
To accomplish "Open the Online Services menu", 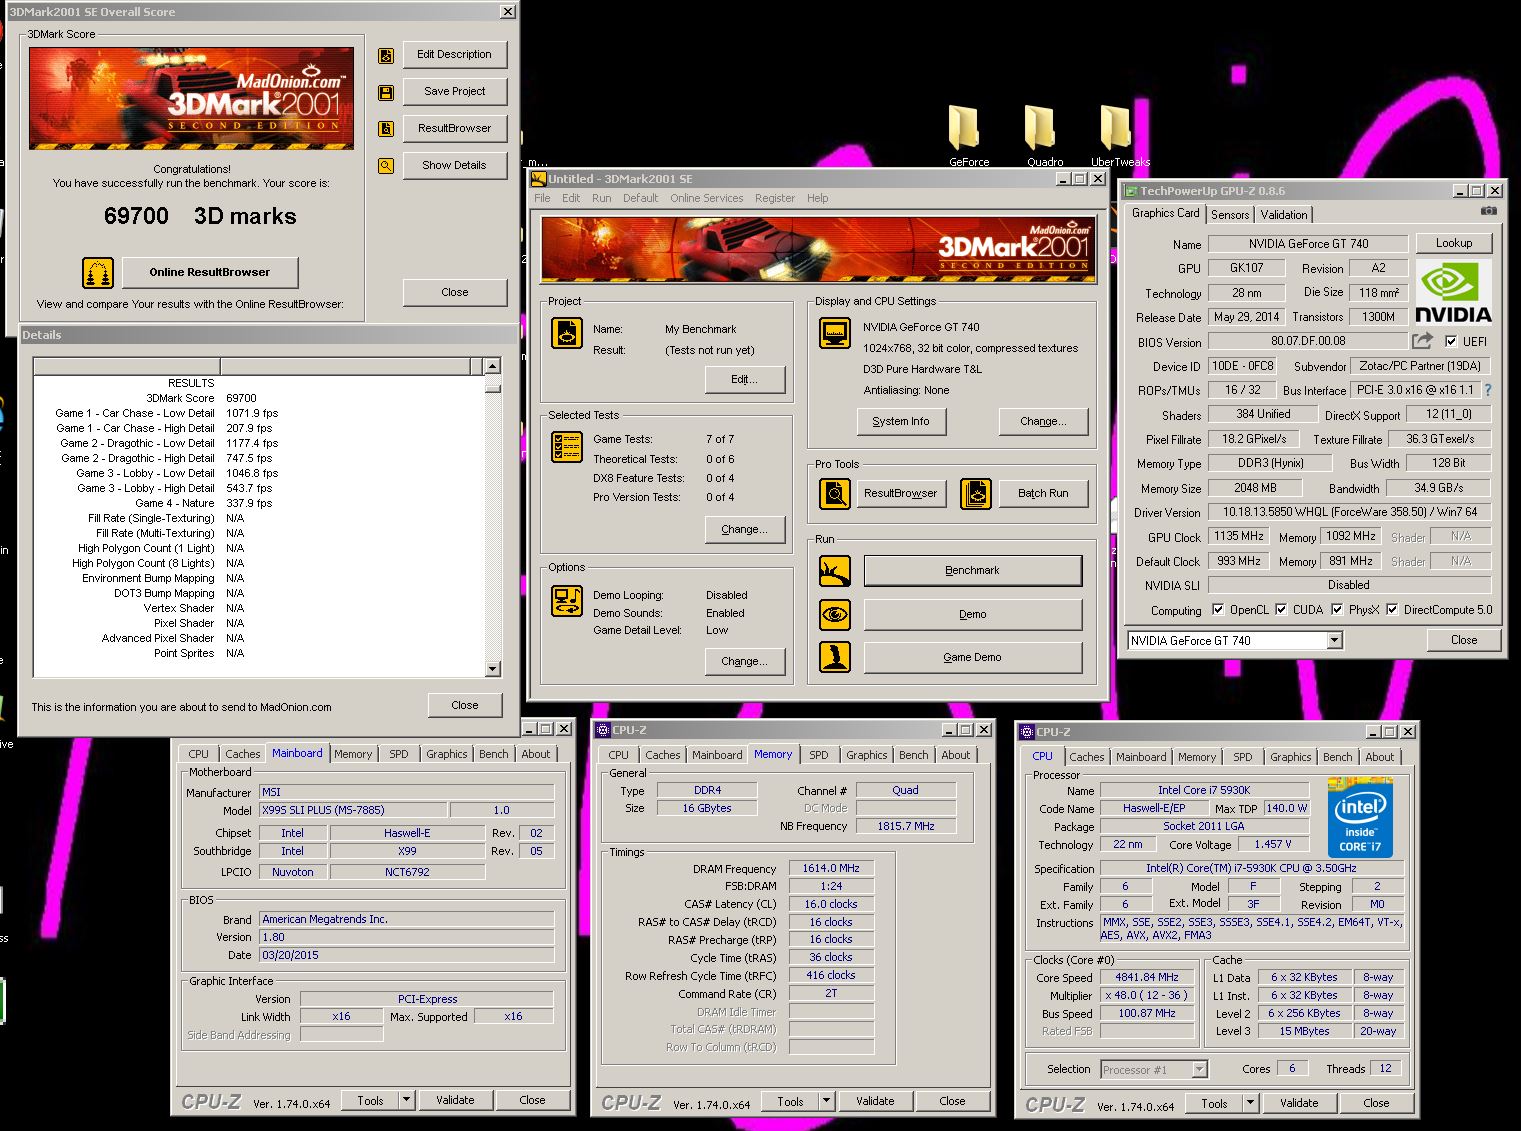I will pos(706,198).
